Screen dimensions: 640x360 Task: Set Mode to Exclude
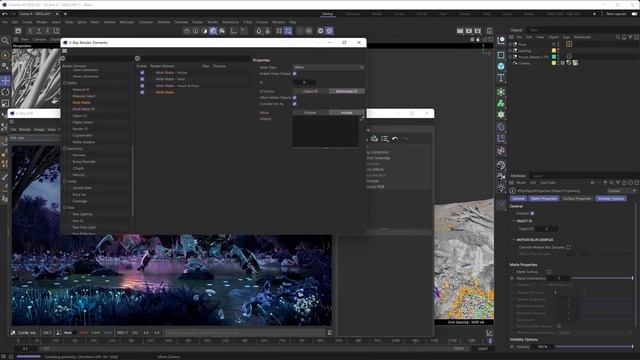[x=311, y=112]
